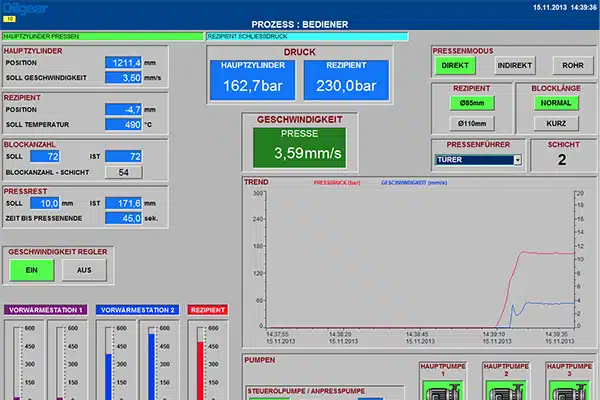Set Blocklänge to KURZ
The image size is (600, 400).
556,124
